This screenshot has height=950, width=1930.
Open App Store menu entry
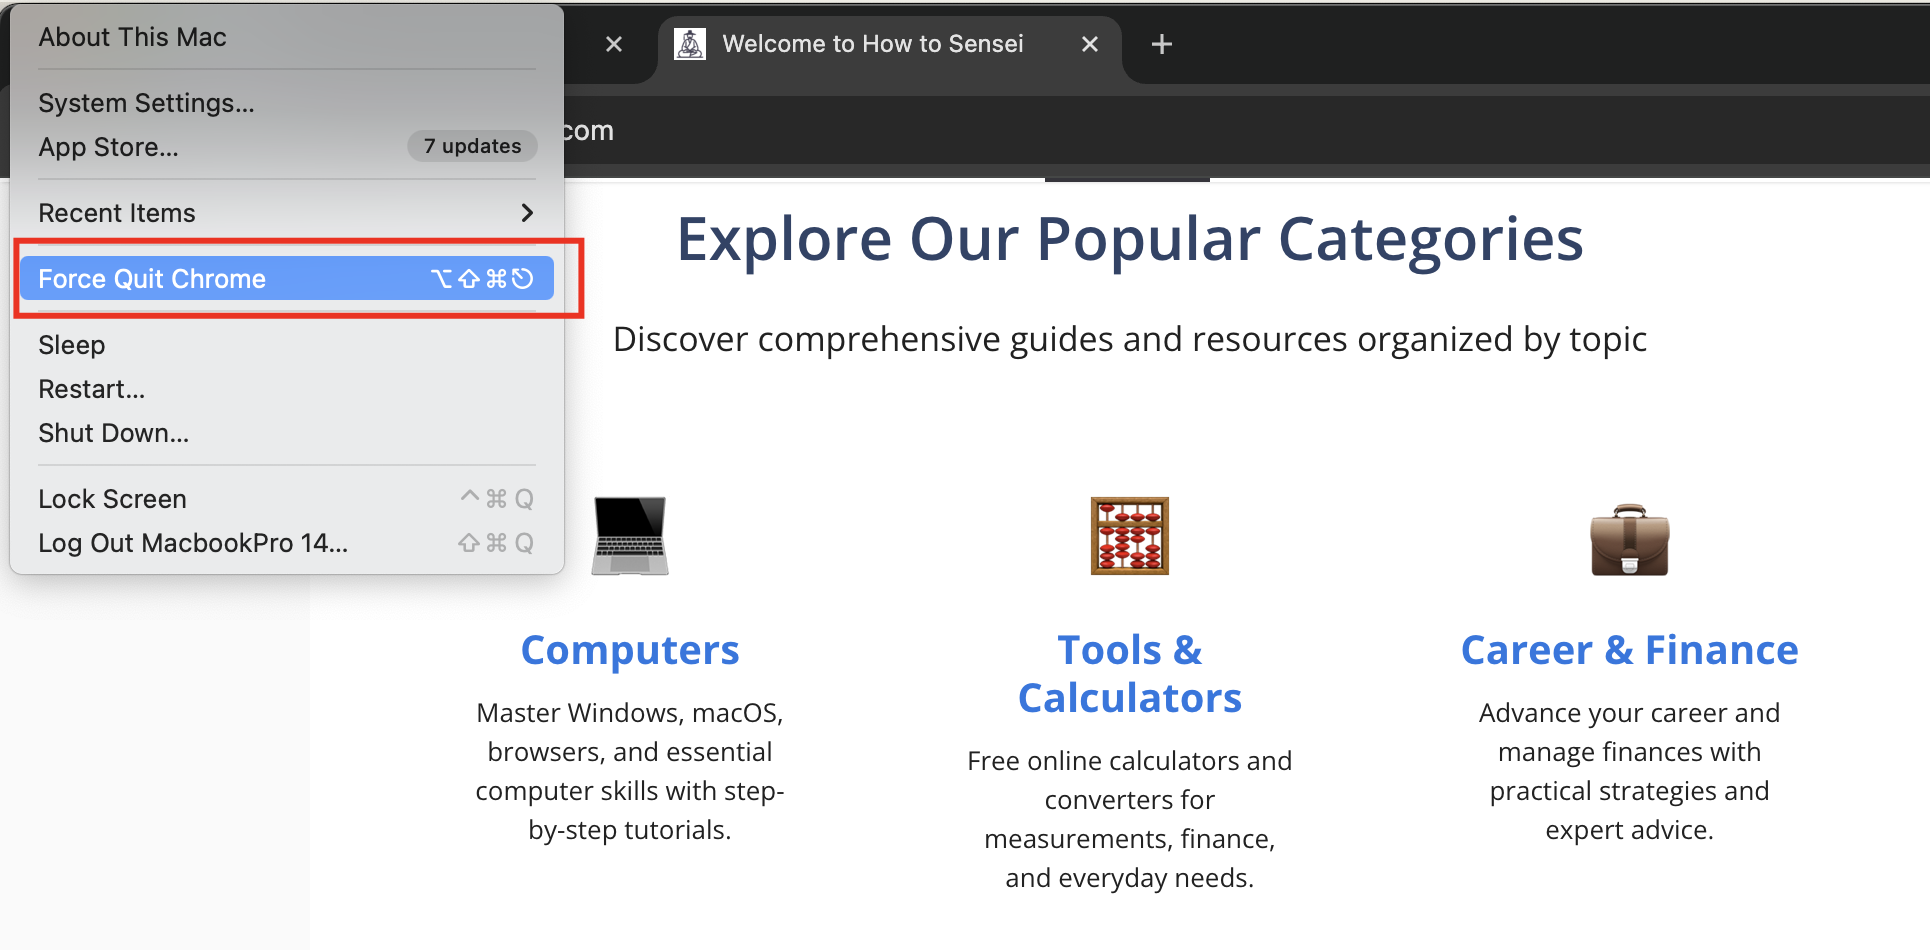108,147
